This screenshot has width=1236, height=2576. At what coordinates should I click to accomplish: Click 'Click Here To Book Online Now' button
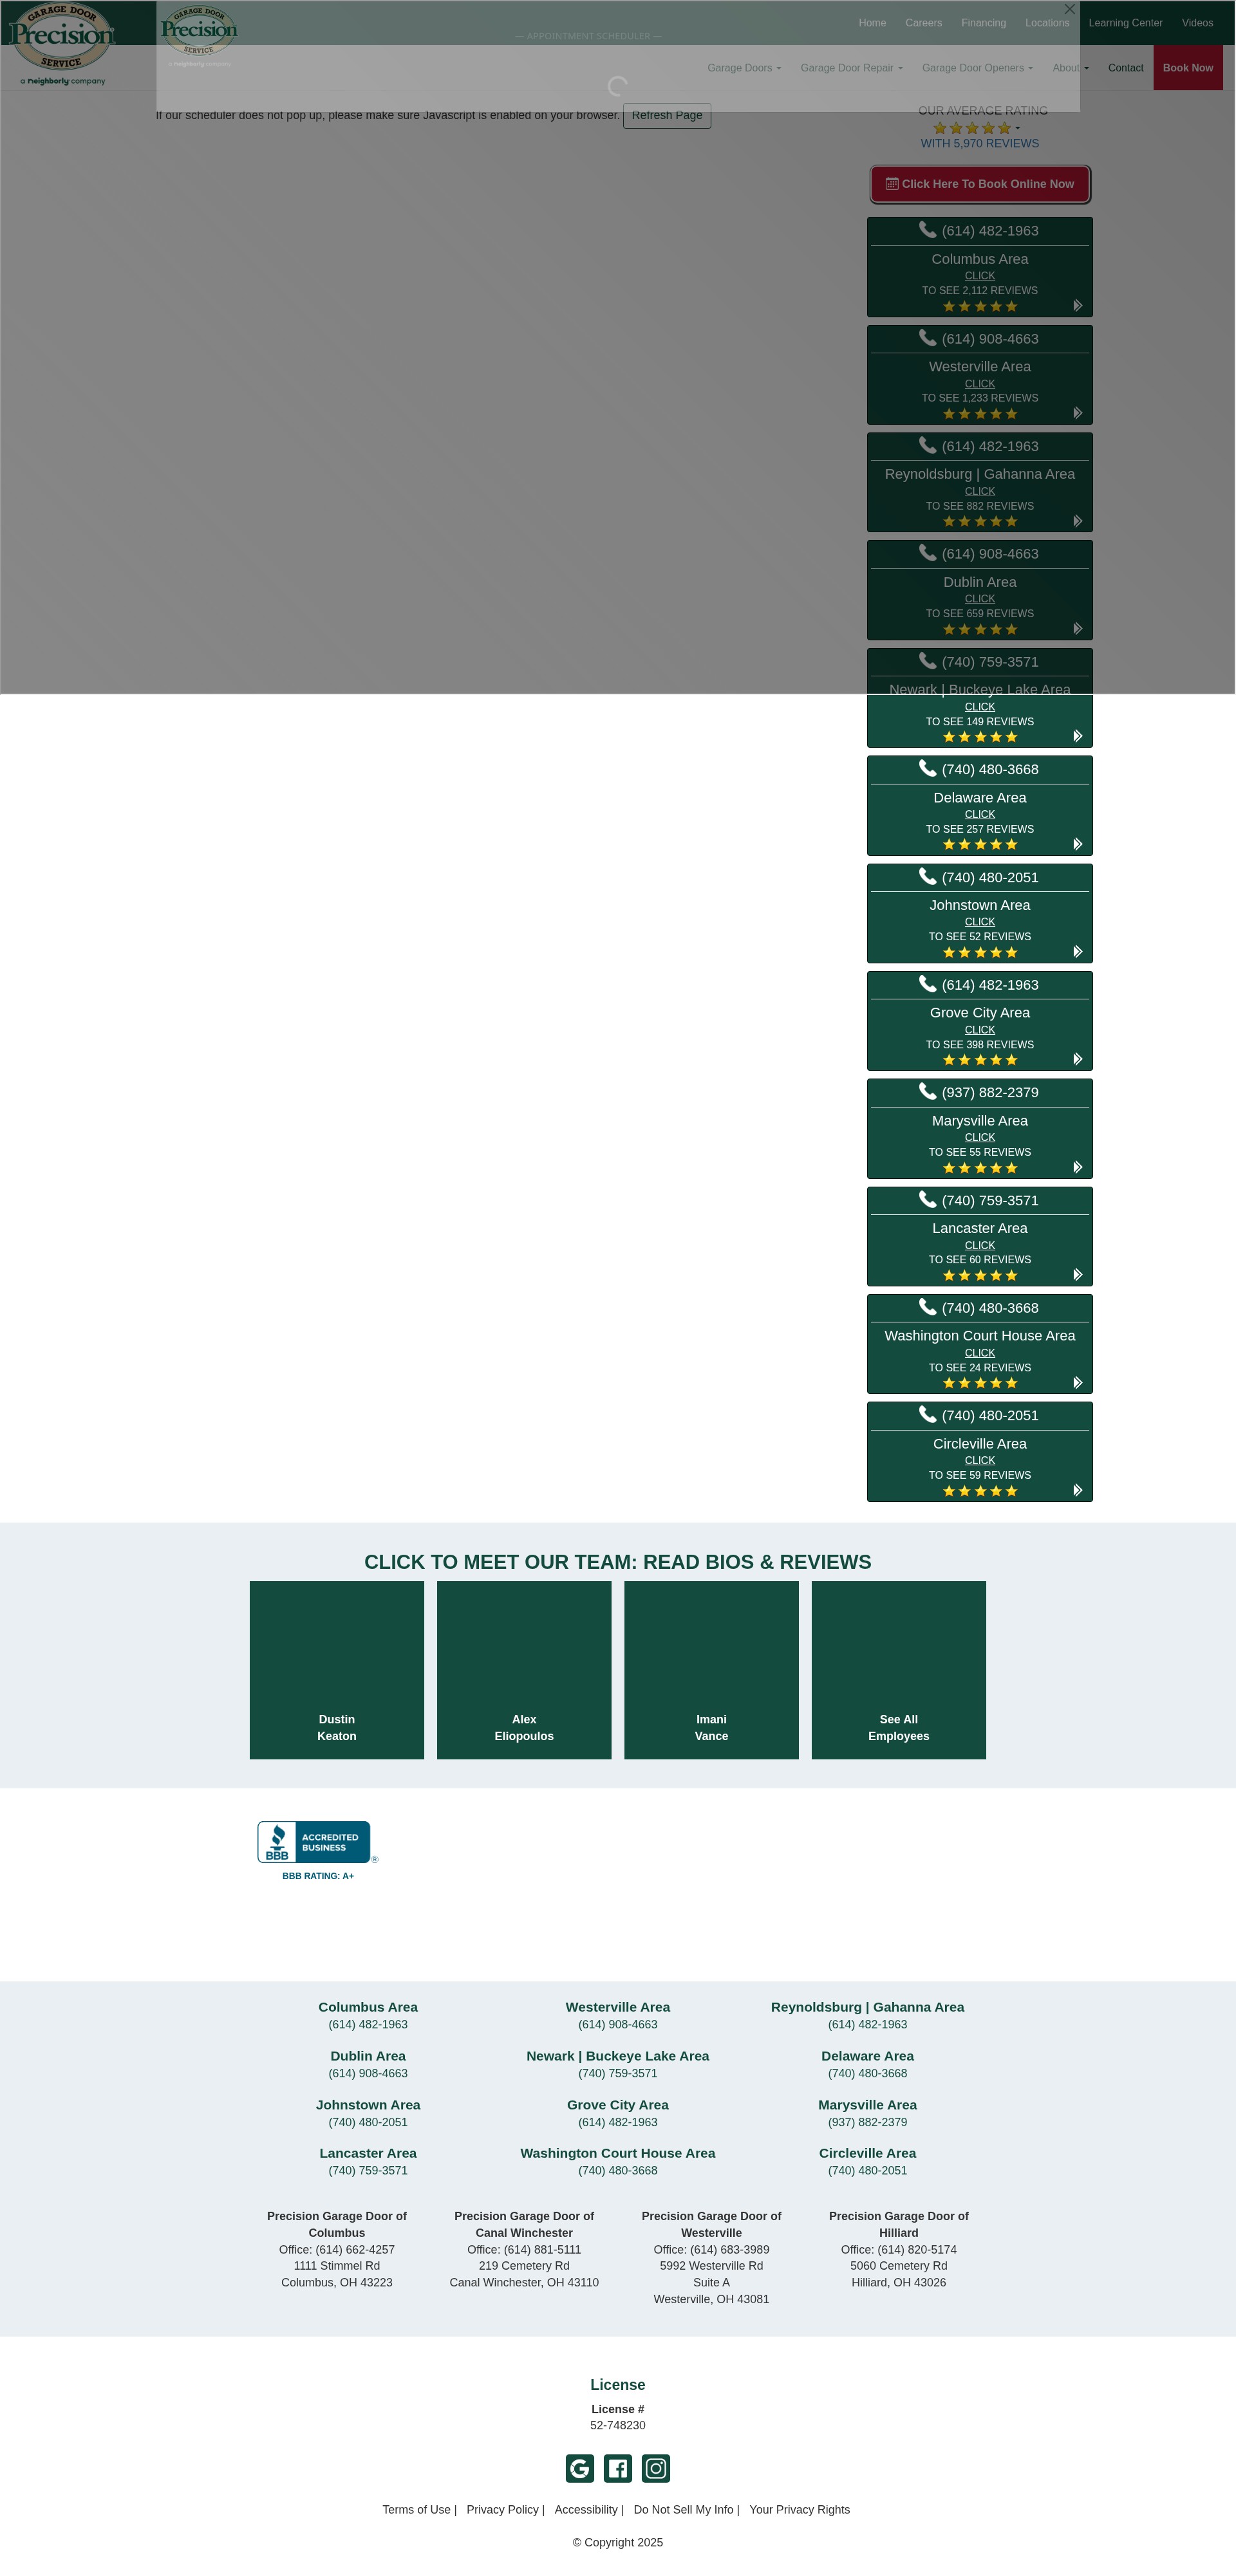[980, 184]
